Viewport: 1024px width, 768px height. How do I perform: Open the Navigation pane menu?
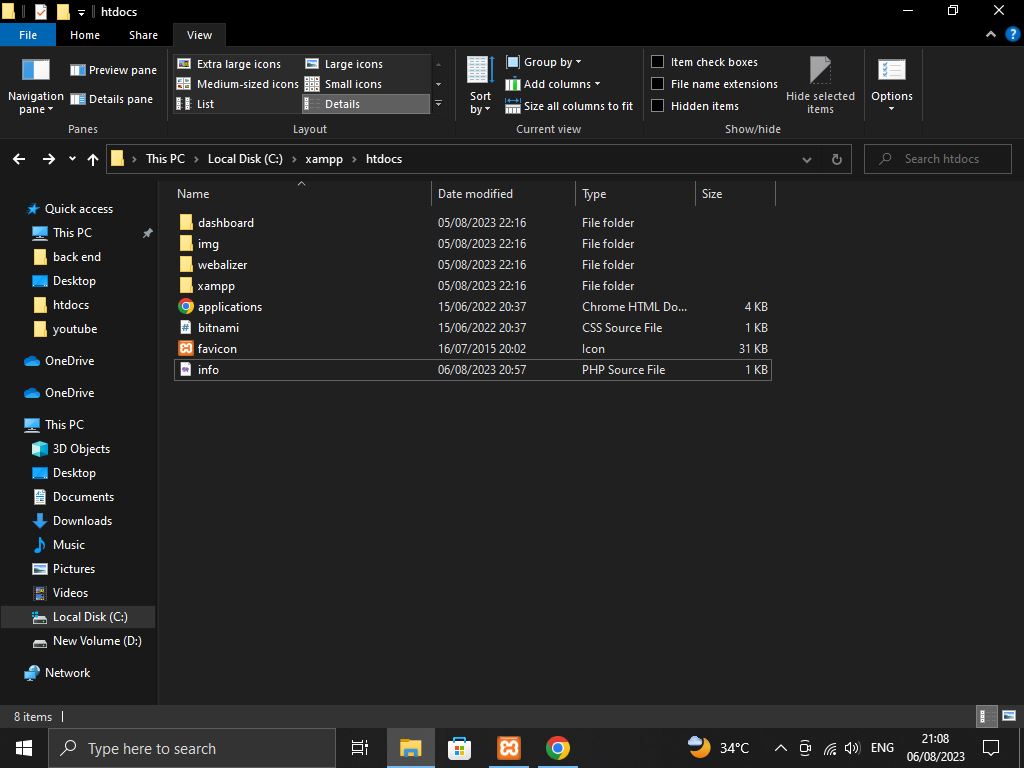point(35,86)
